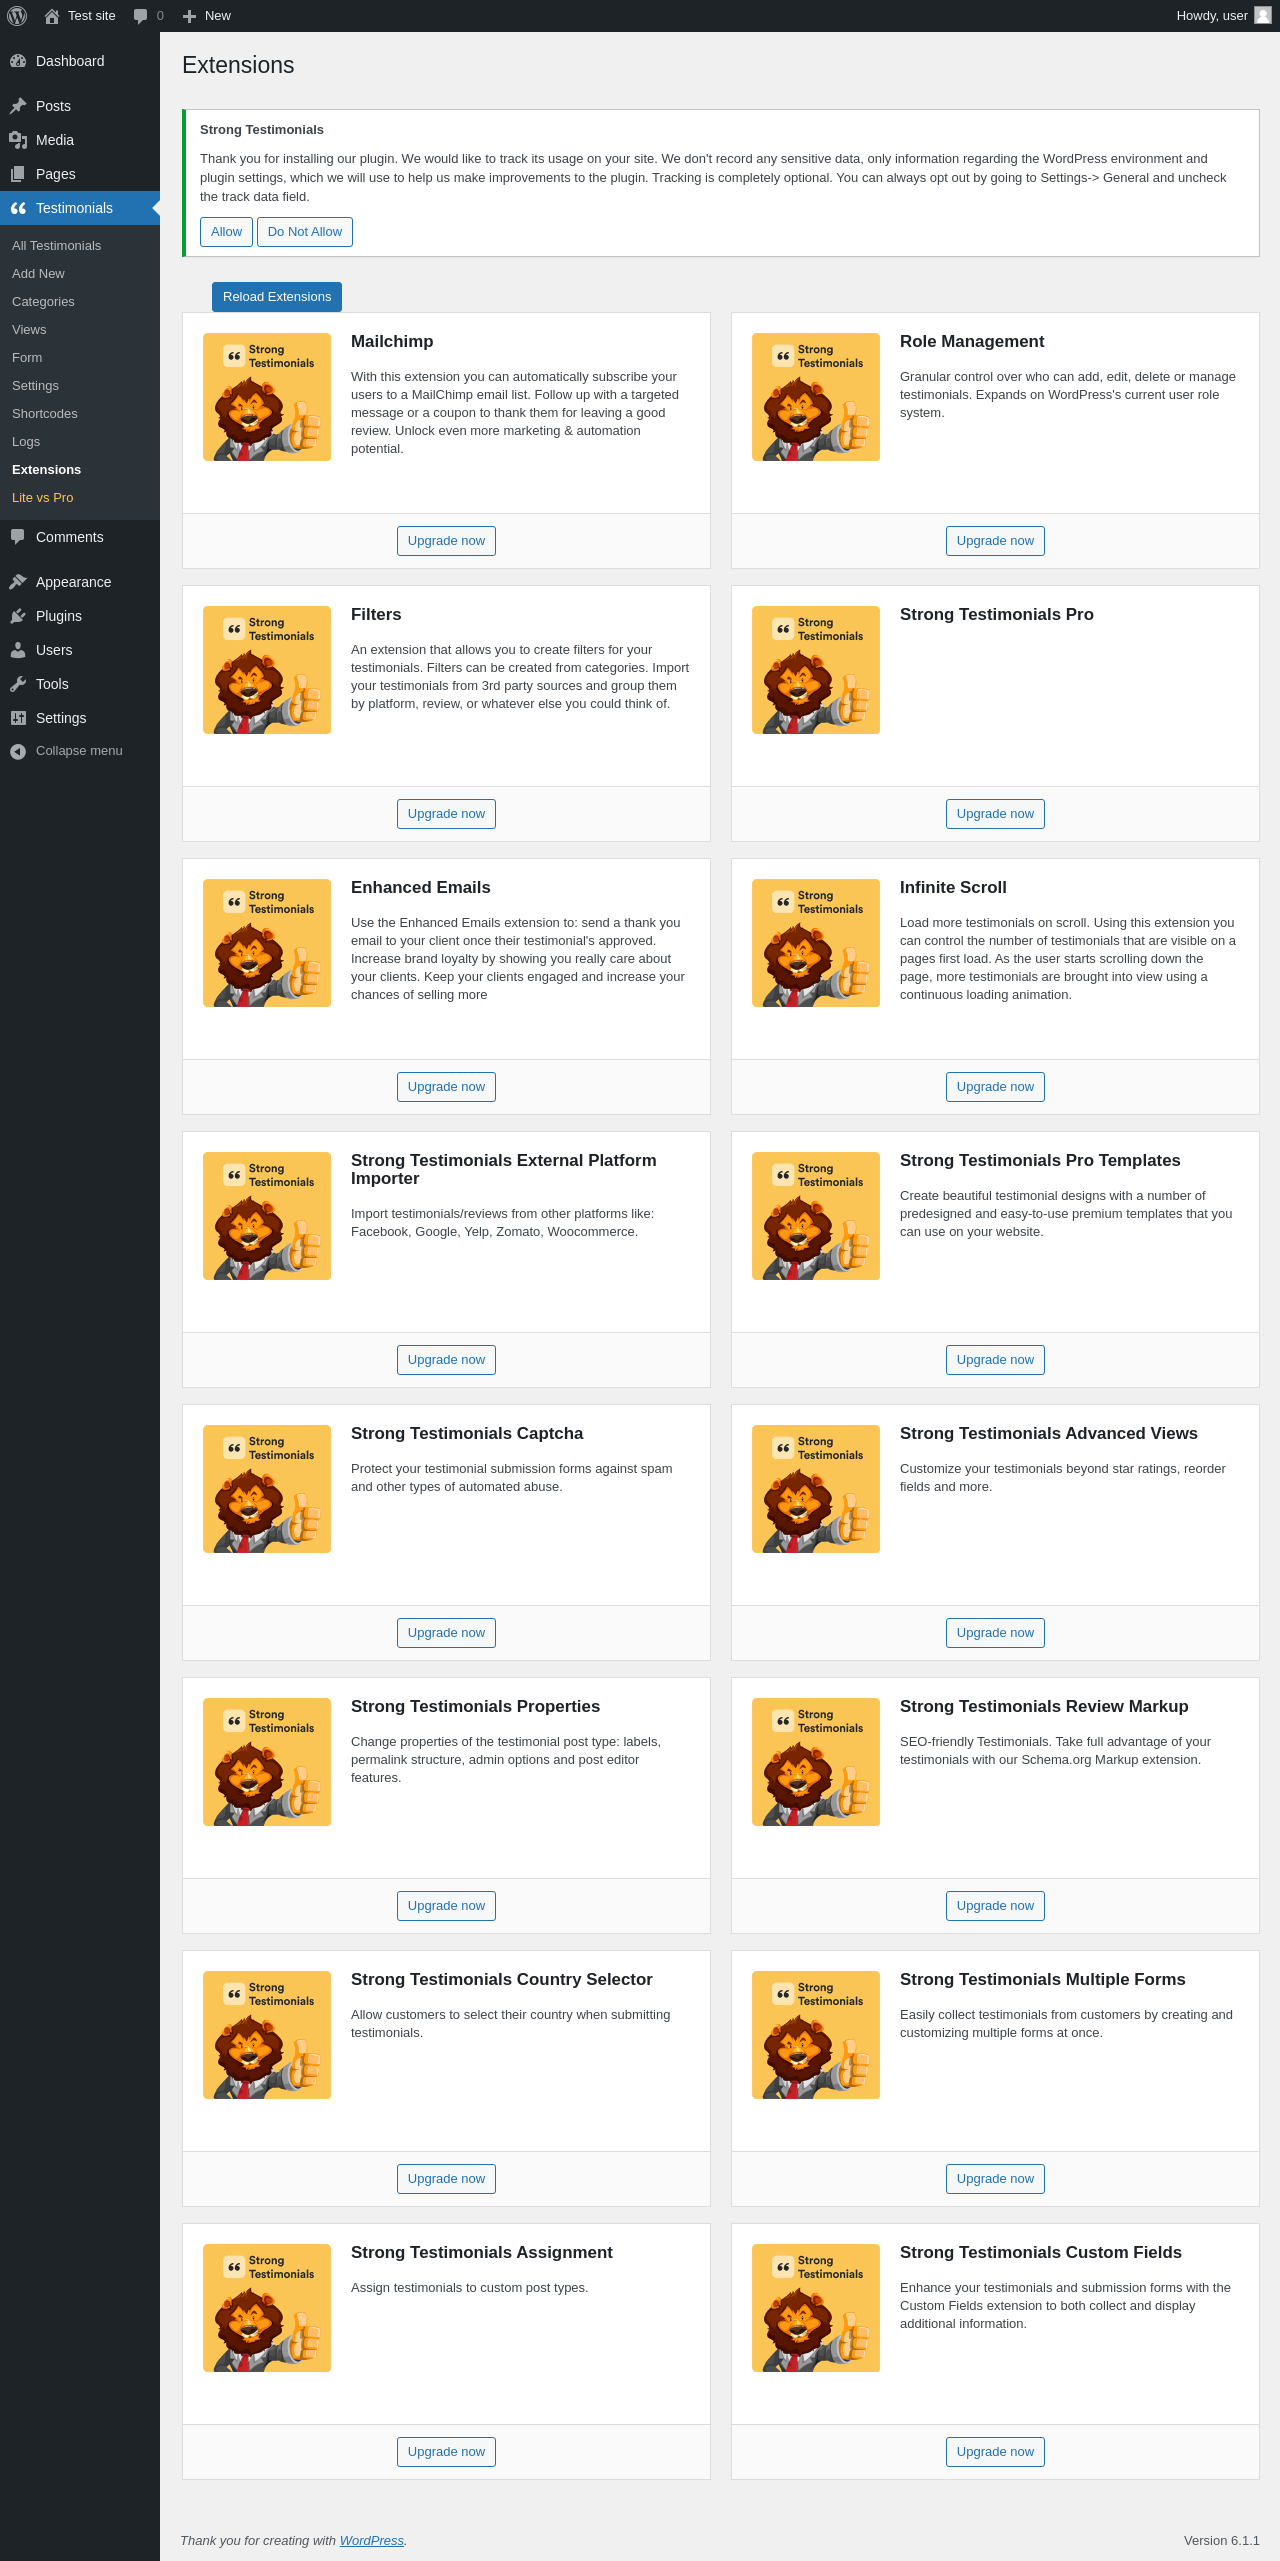Click the Strong Testimonials Pro Templates title
The height and width of the screenshot is (2561, 1280).
click(x=1040, y=1161)
